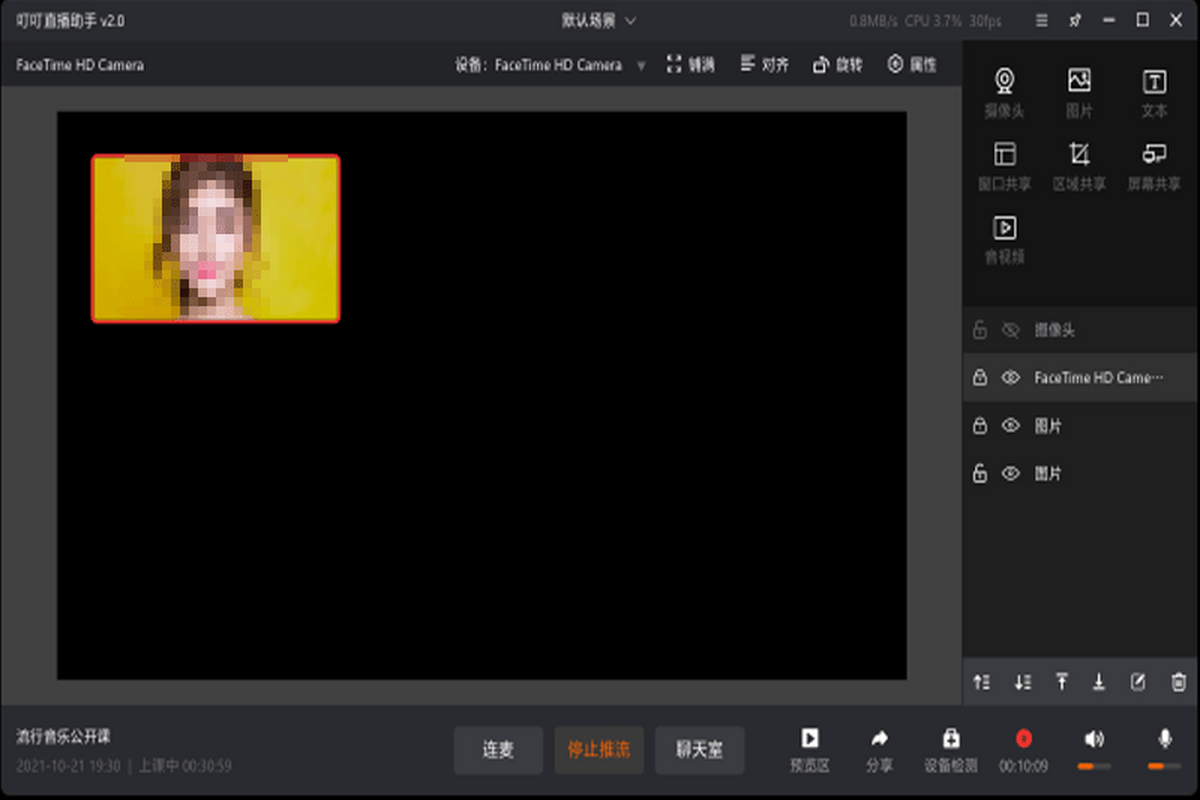
Task: Click the FaceTime HD Camera source title
Action: [80, 65]
